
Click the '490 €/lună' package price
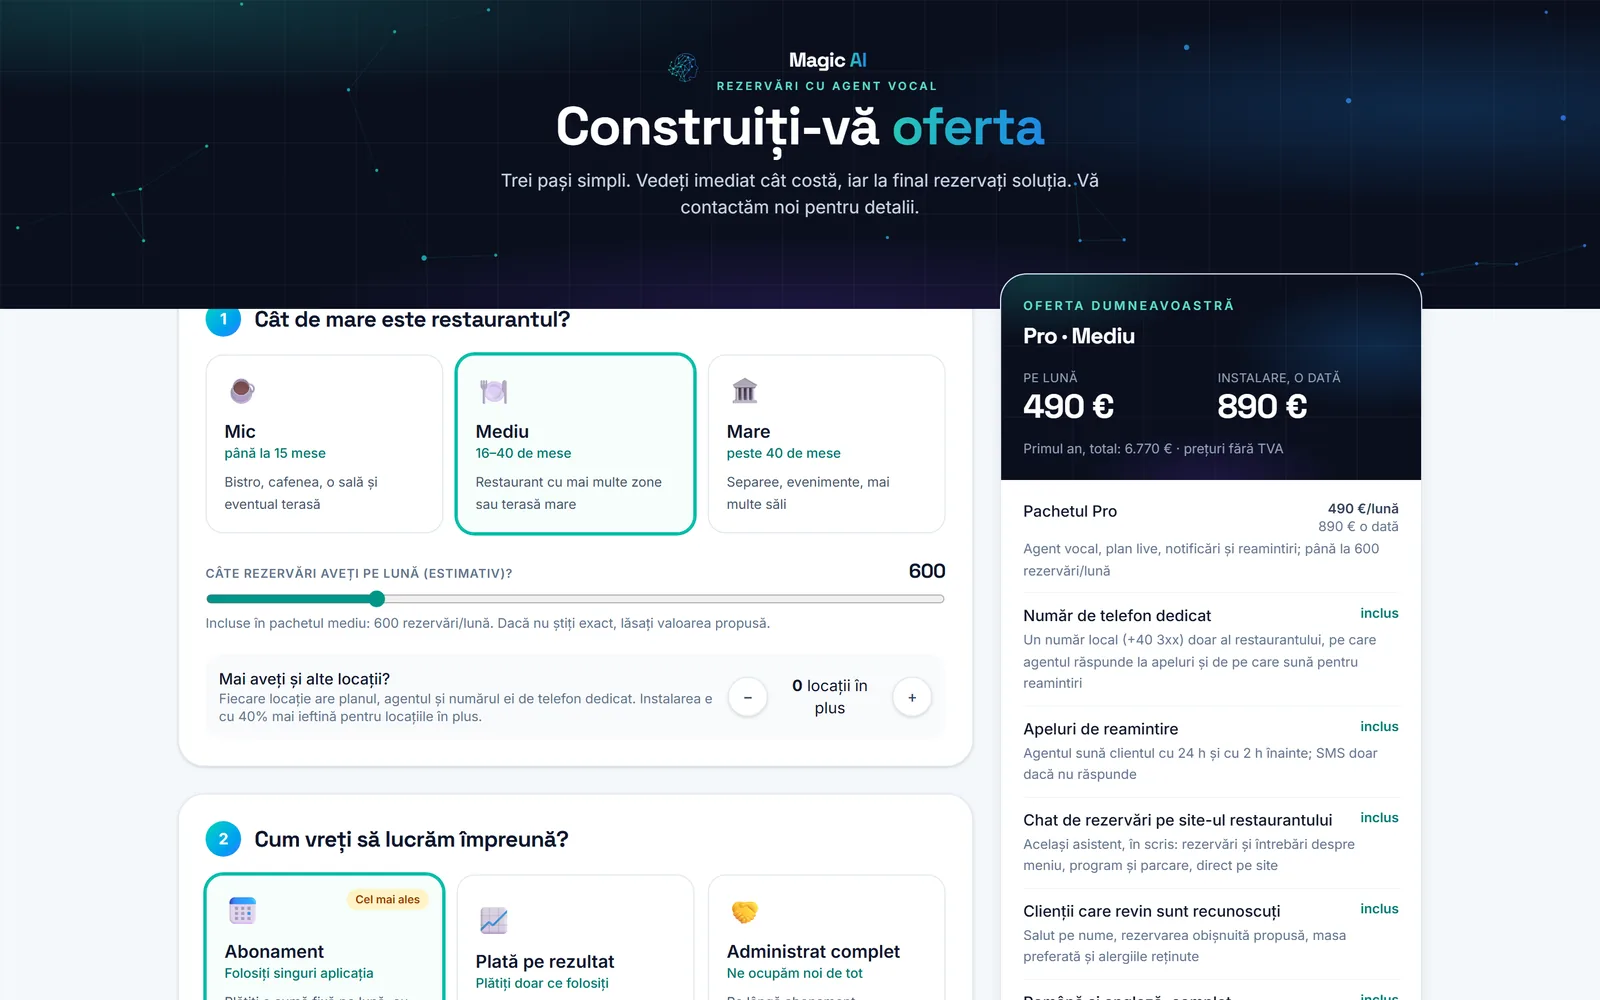point(1363,509)
